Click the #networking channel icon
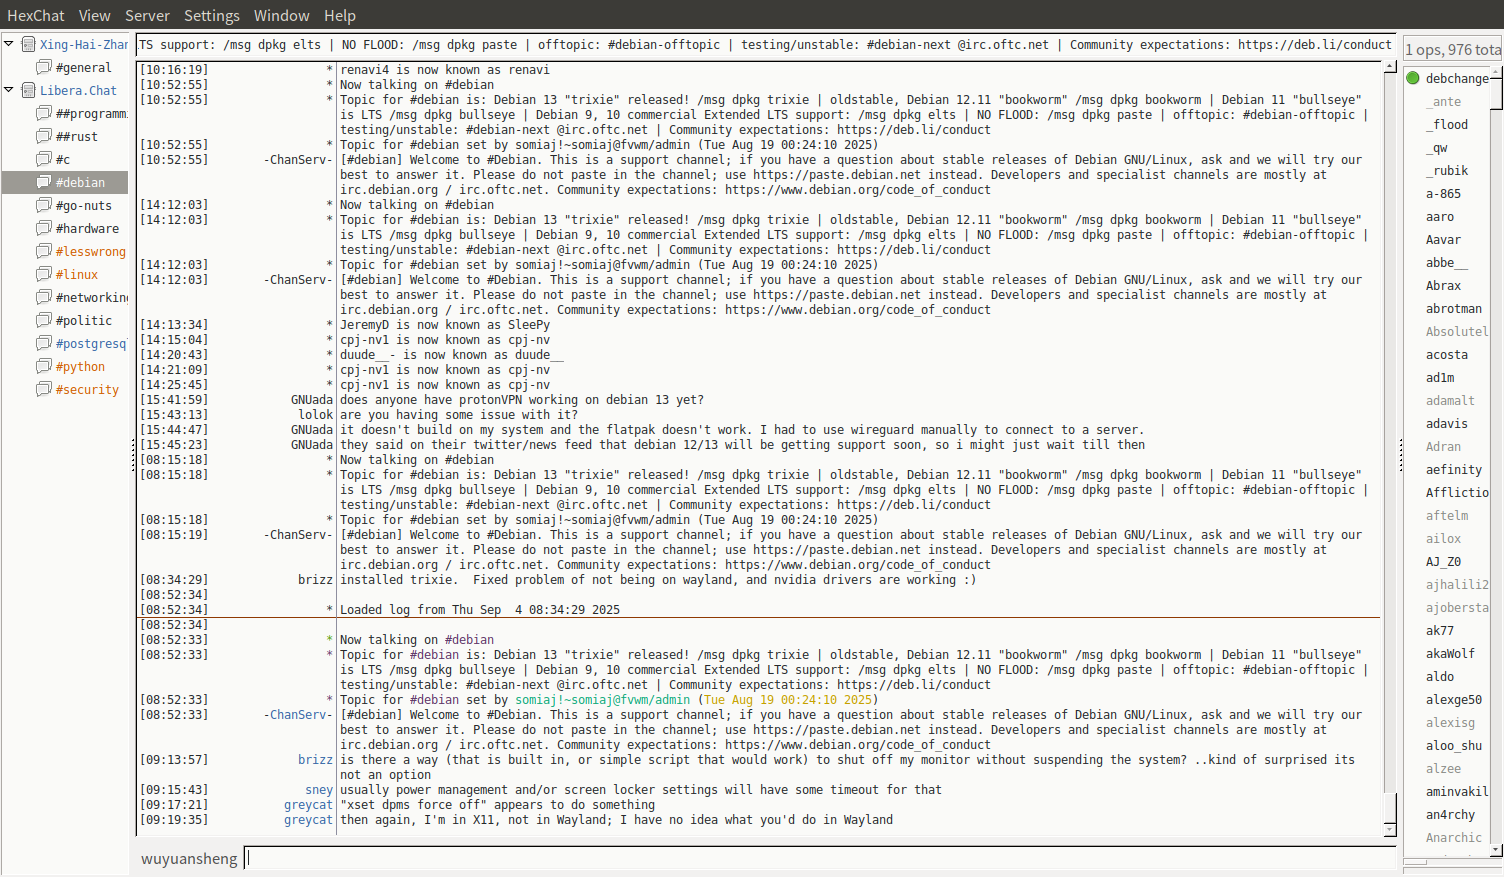Screen dimensions: 1504x877 pyautogui.click(x=44, y=297)
